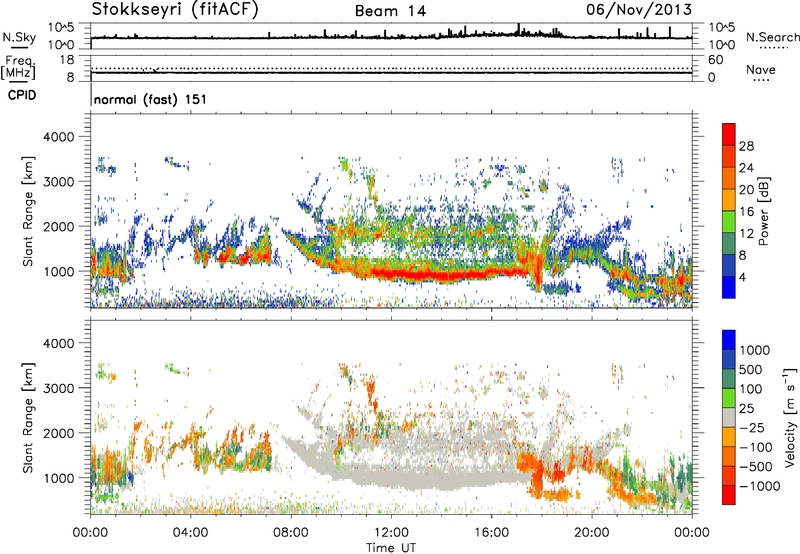Viewport: 800px width, 554px height.
Task: Click the 'Time UT' axis title
Action: pyautogui.click(x=391, y=548)
